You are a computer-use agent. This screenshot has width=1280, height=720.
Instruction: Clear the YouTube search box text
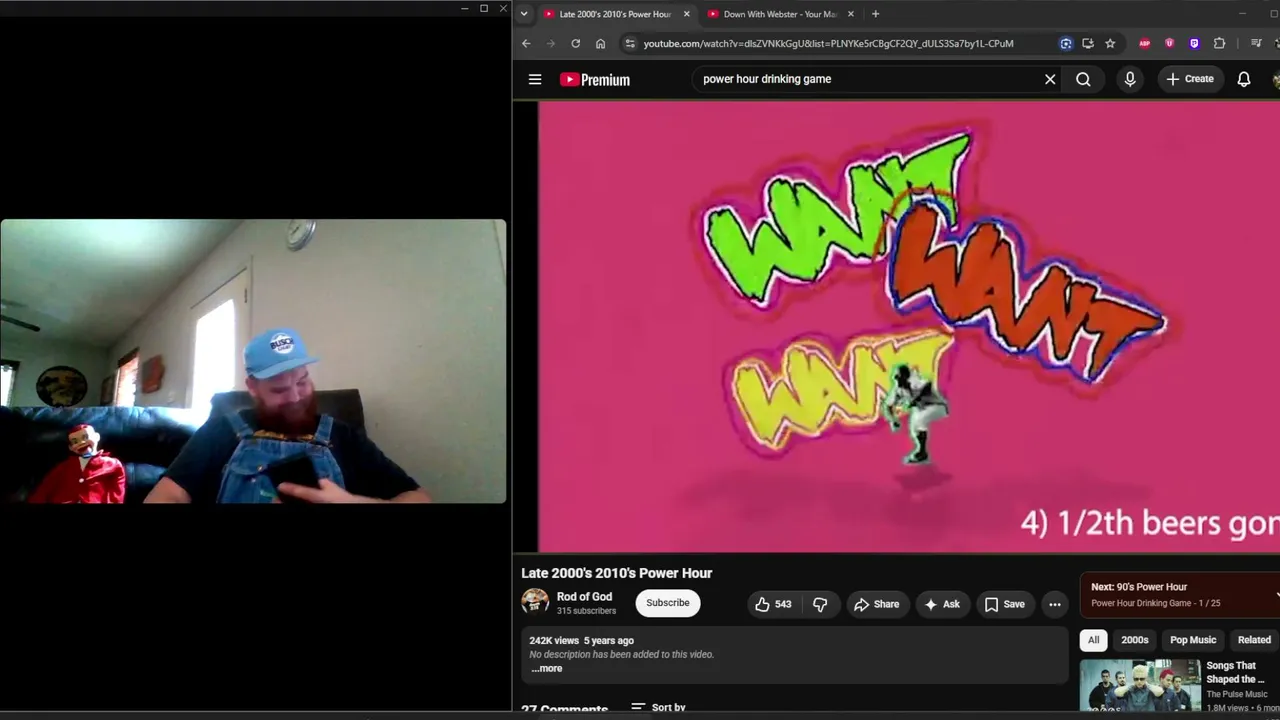pyautogui.click(x=1050, y=79)
